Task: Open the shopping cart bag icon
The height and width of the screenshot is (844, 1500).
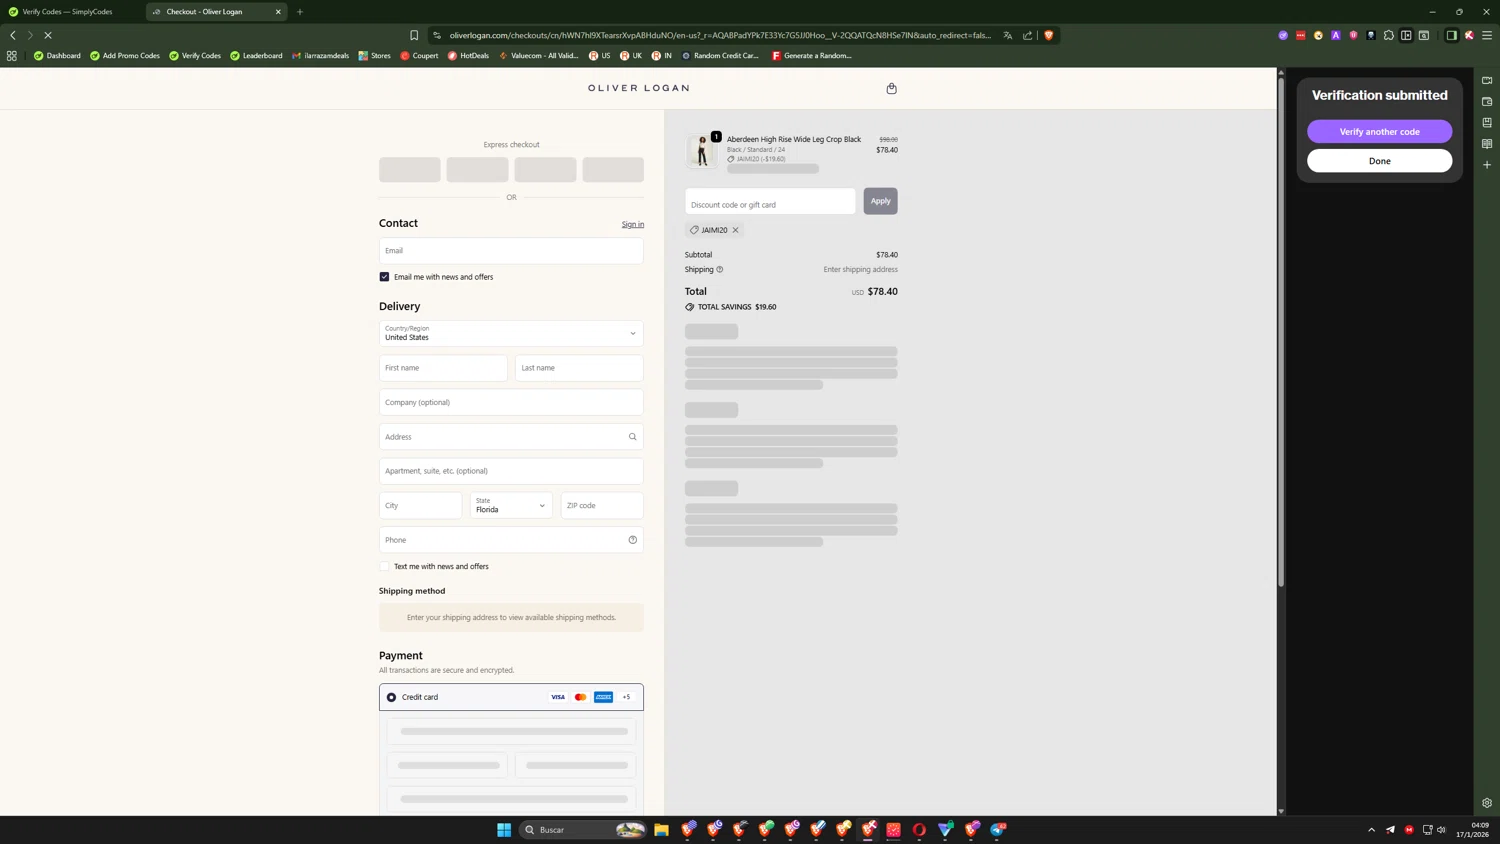Action: pyautogui.click(x=891, y=88)
